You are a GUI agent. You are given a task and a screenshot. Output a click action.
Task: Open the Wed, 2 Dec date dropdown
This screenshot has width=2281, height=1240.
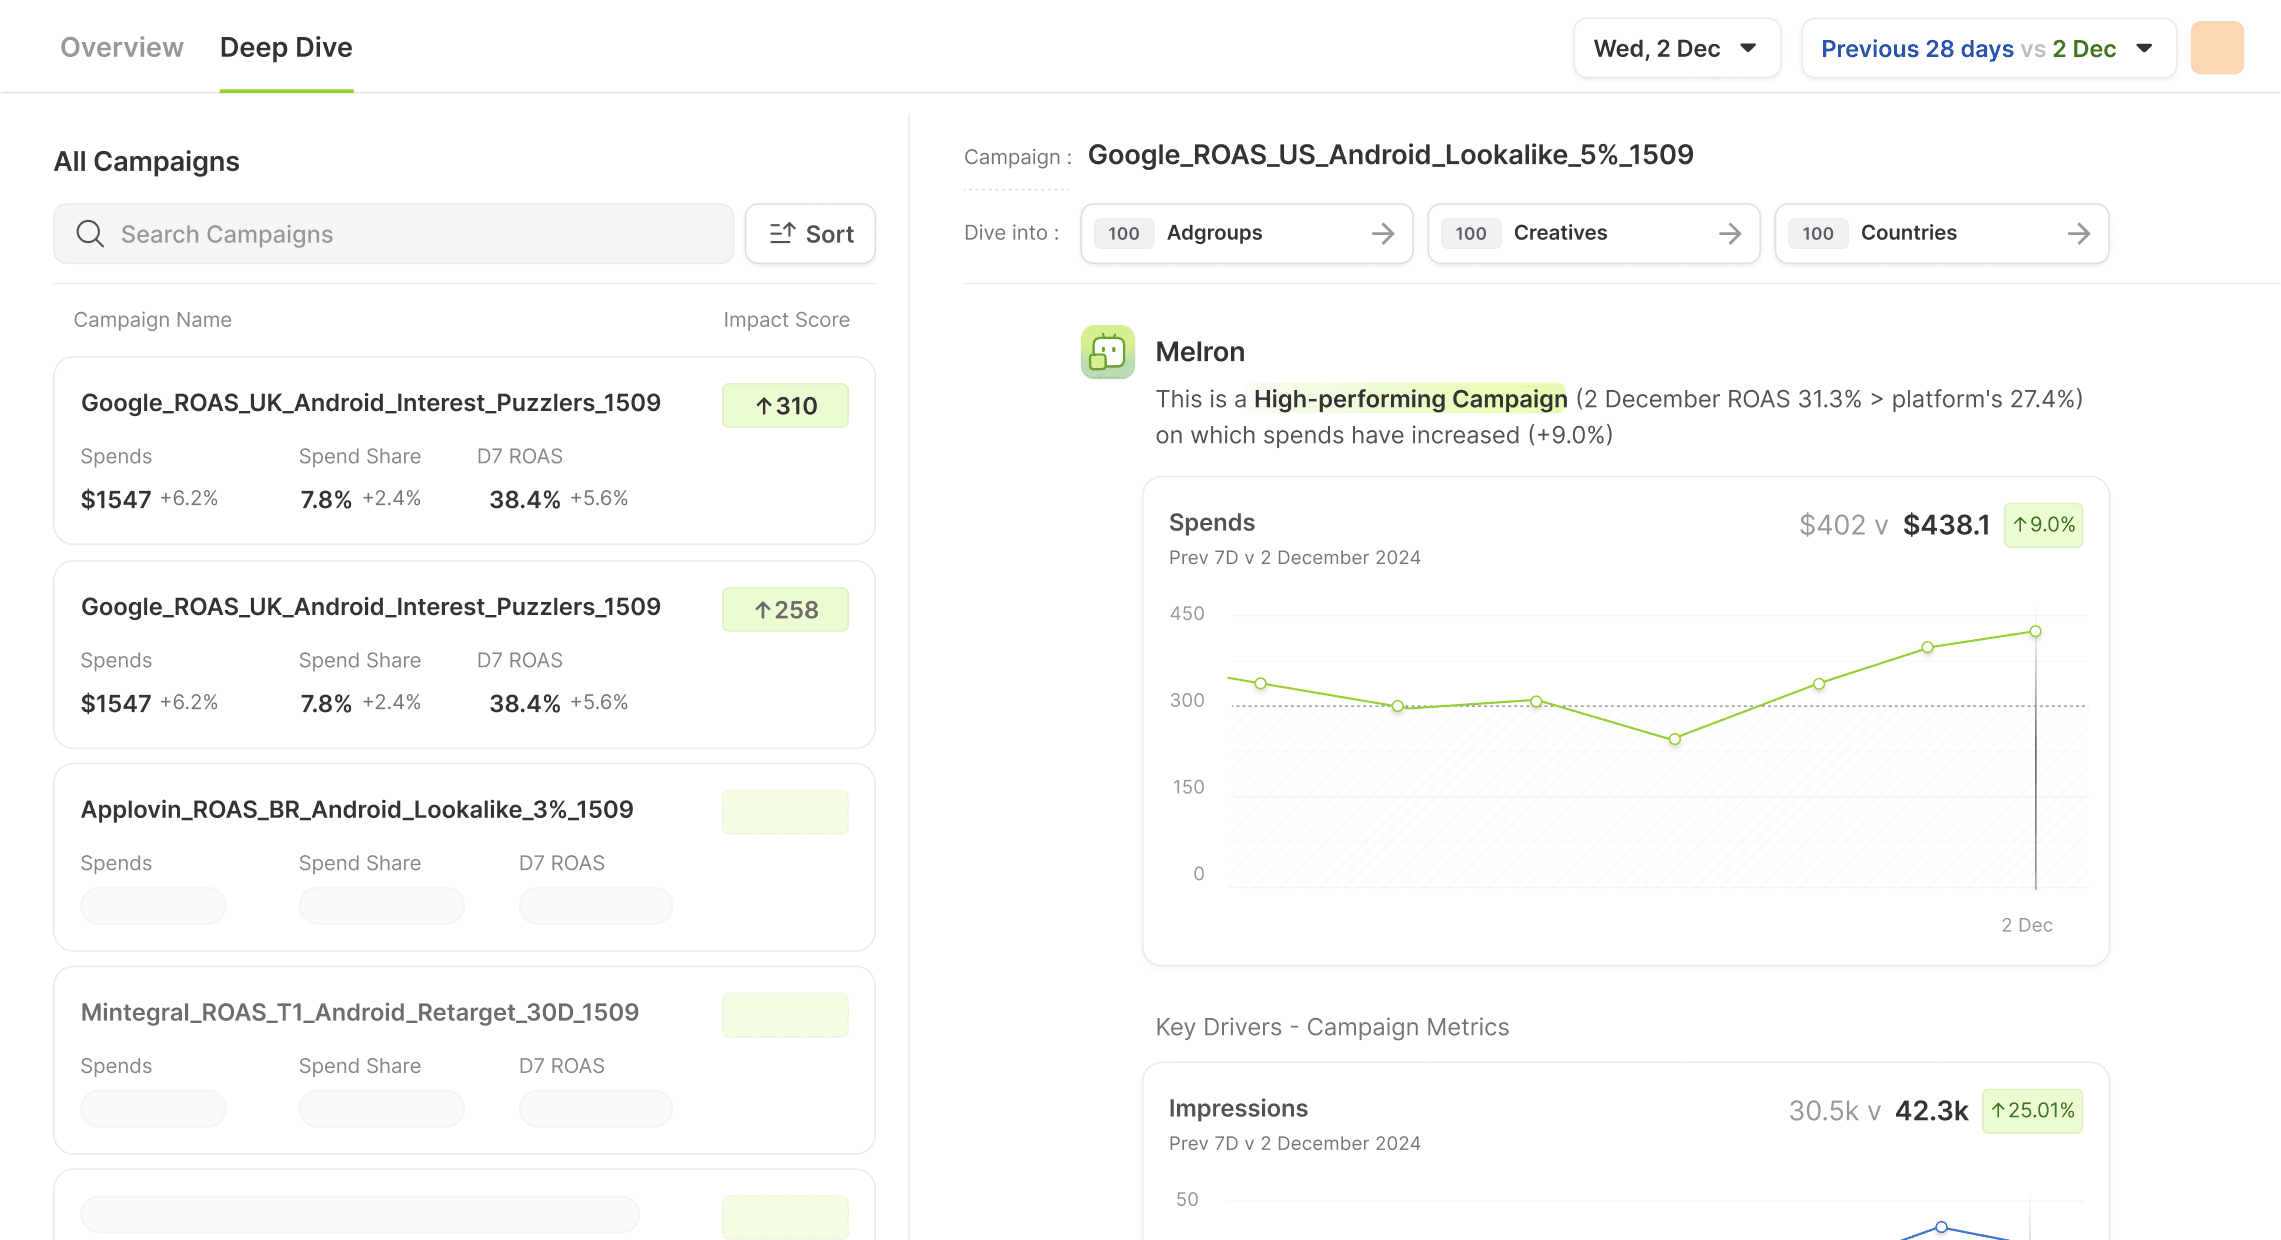pyautogui.click(x=1676, y=49)
